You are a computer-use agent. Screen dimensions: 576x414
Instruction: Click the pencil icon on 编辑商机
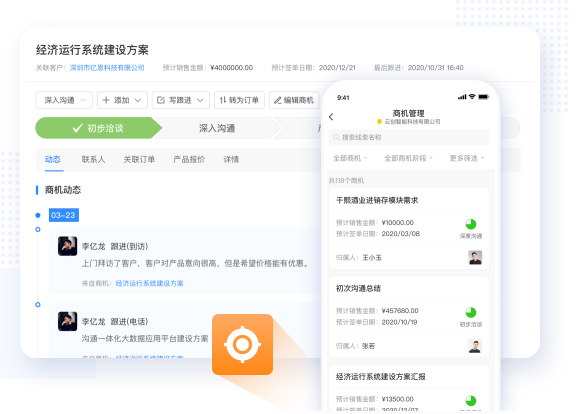[278, 100]
